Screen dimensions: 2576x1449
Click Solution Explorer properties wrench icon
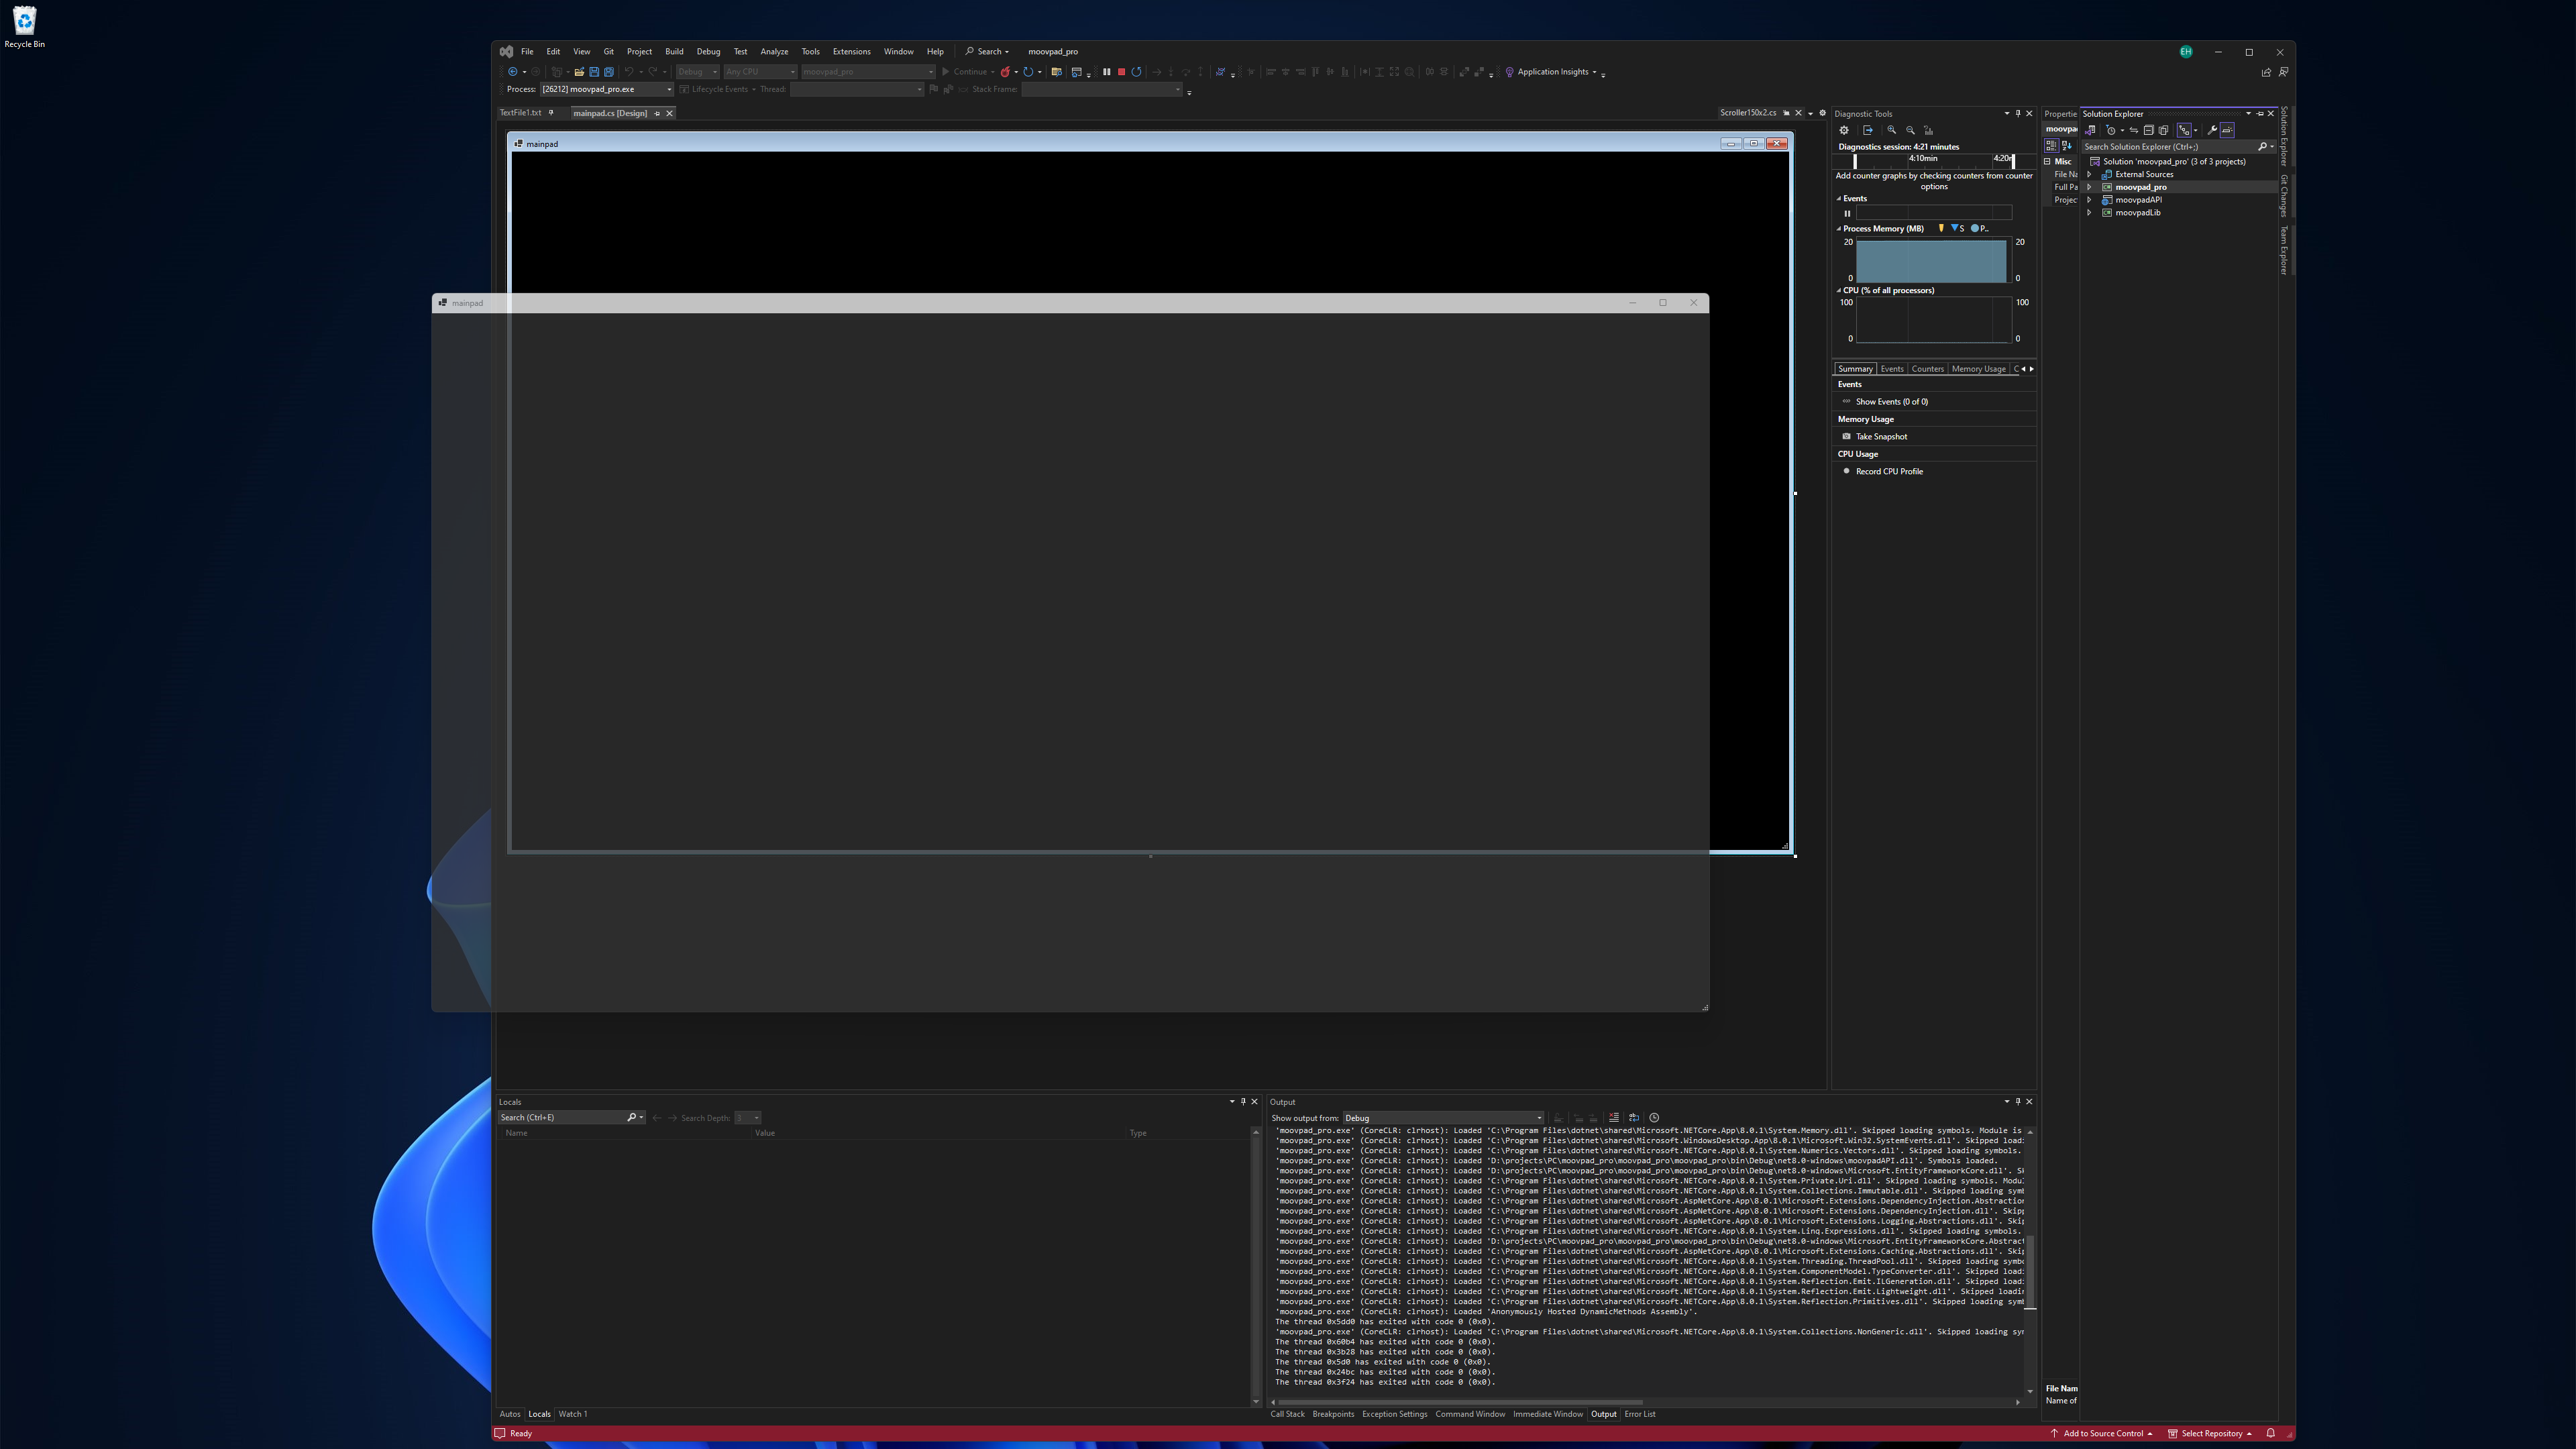(x=2213, y=130)
